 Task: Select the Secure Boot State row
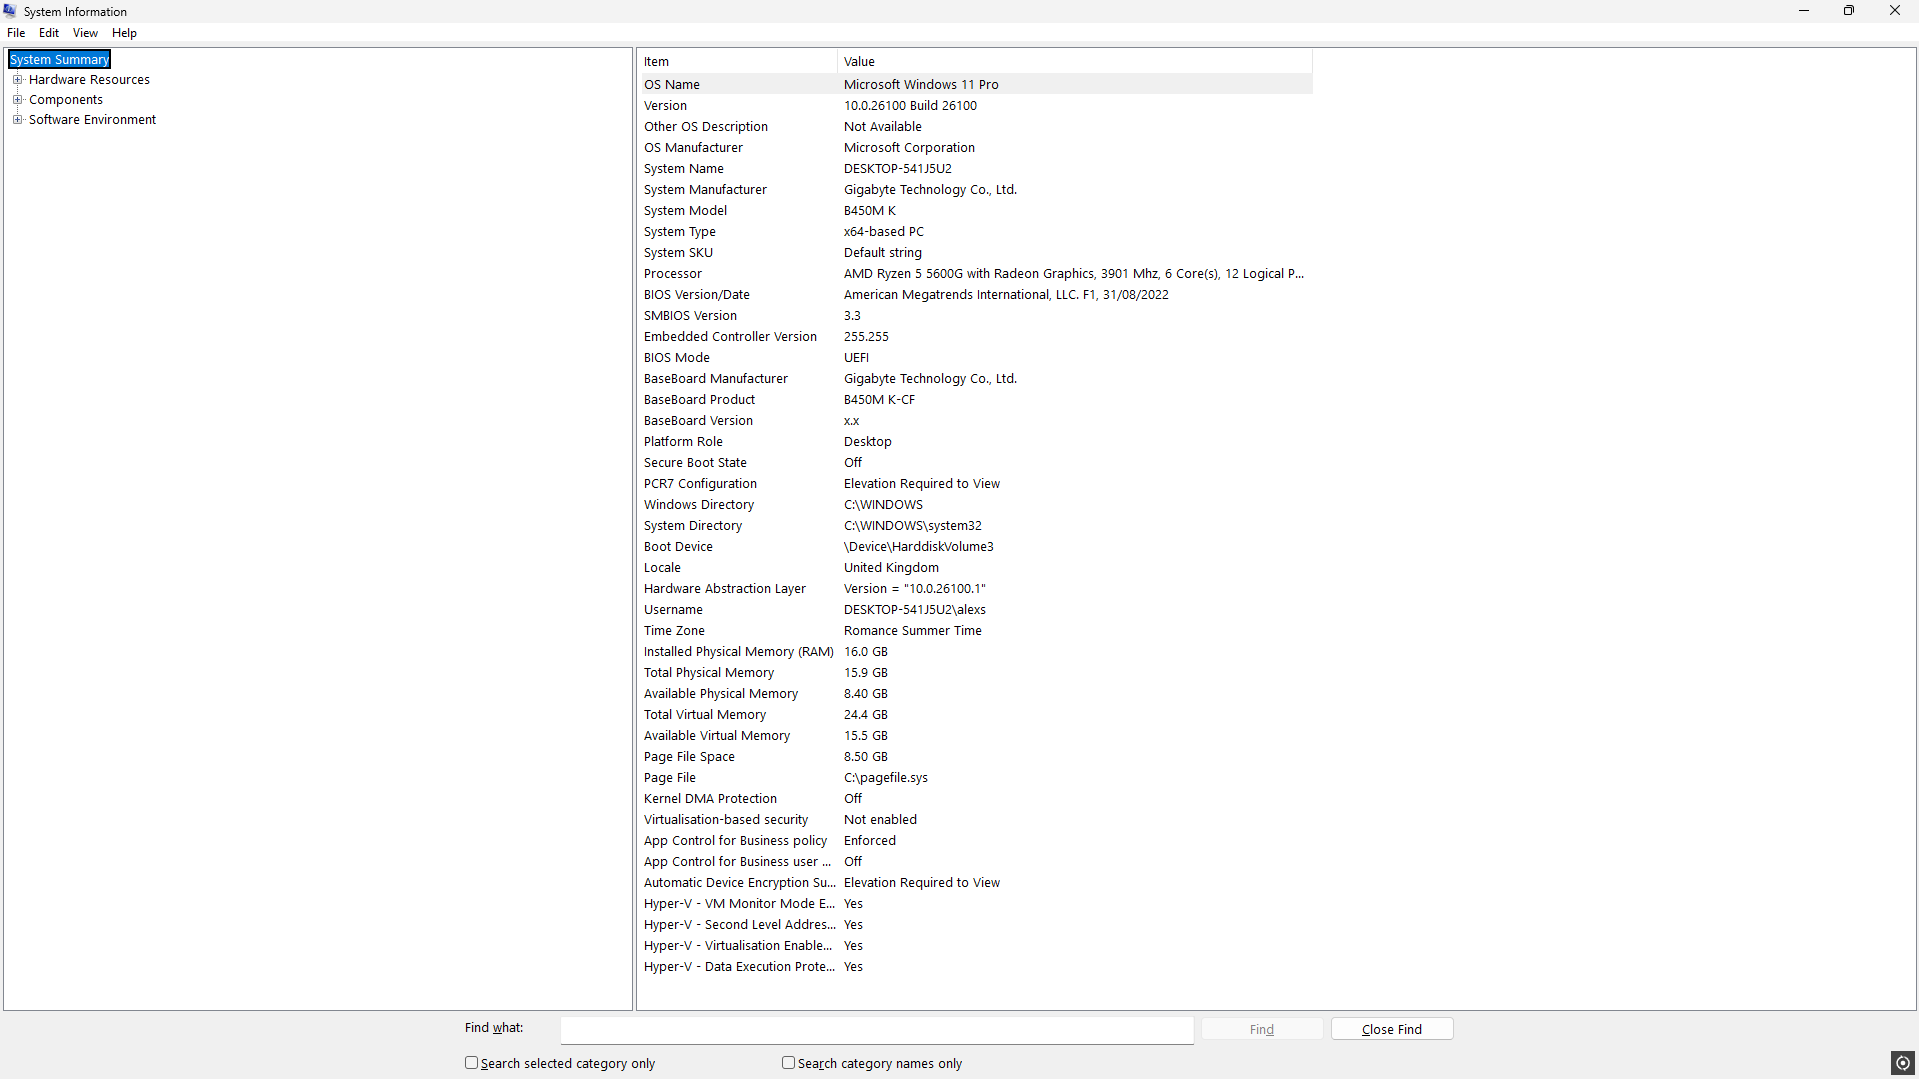[976, 463]
